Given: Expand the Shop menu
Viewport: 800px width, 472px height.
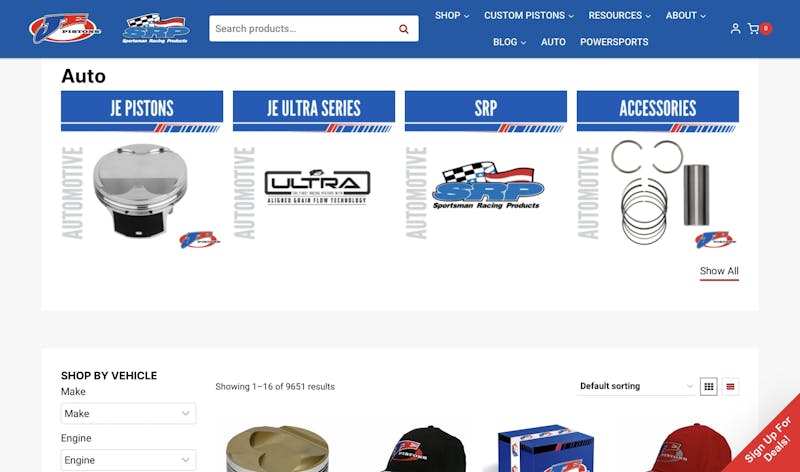Looking at the screenshot, I should (452, 15).
